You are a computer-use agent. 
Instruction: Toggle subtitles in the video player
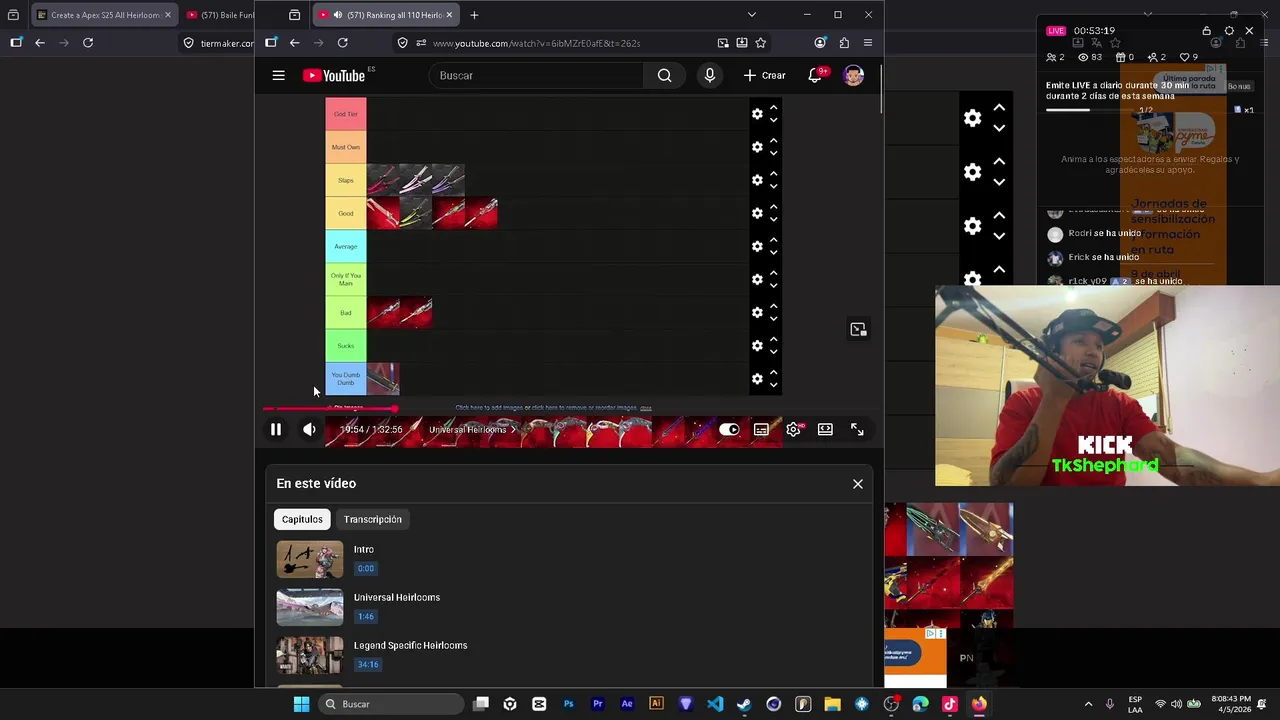click(761, 429)
